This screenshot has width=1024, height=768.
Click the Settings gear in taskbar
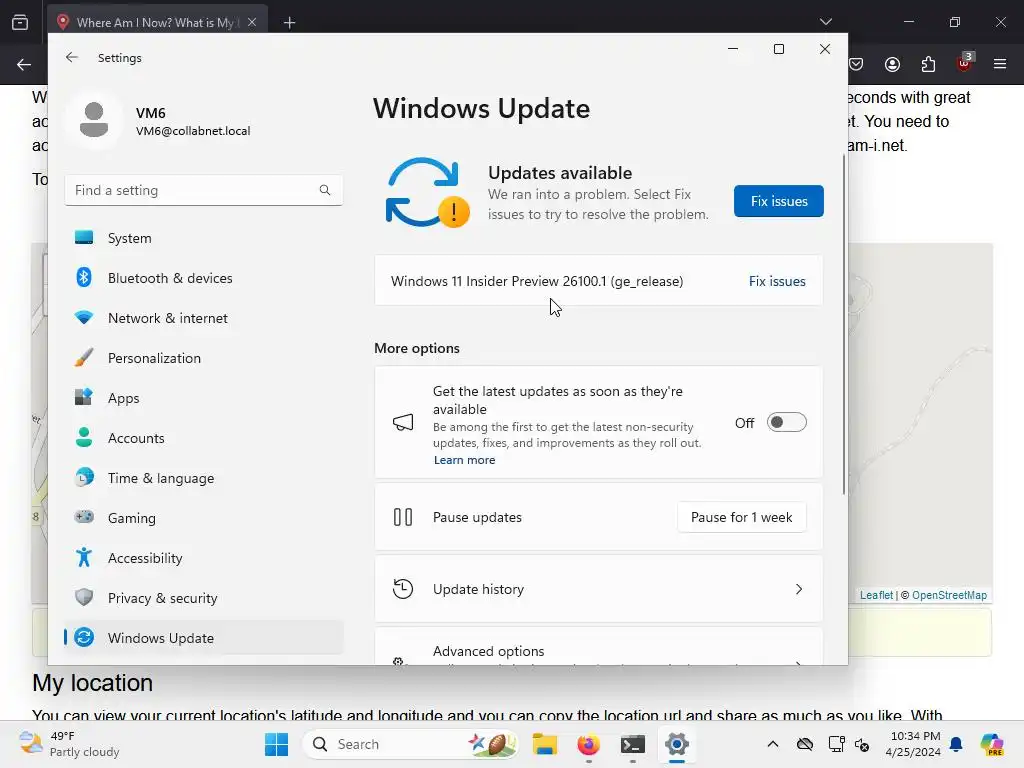pos(677,744)
